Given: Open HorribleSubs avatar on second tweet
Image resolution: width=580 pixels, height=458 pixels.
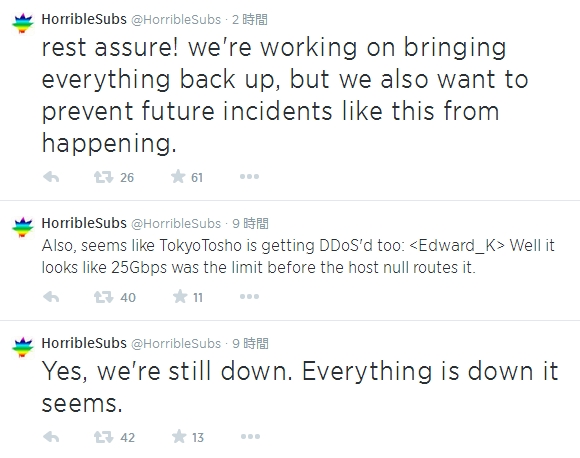Looking at the screenshot, I should point(23,227).
